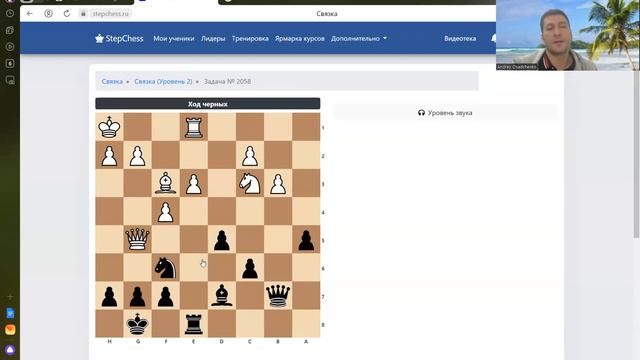Image resolution: width=640 pixels, height=360 pixels.
Task: Select the white queen on g5
Action: (138, 240)
